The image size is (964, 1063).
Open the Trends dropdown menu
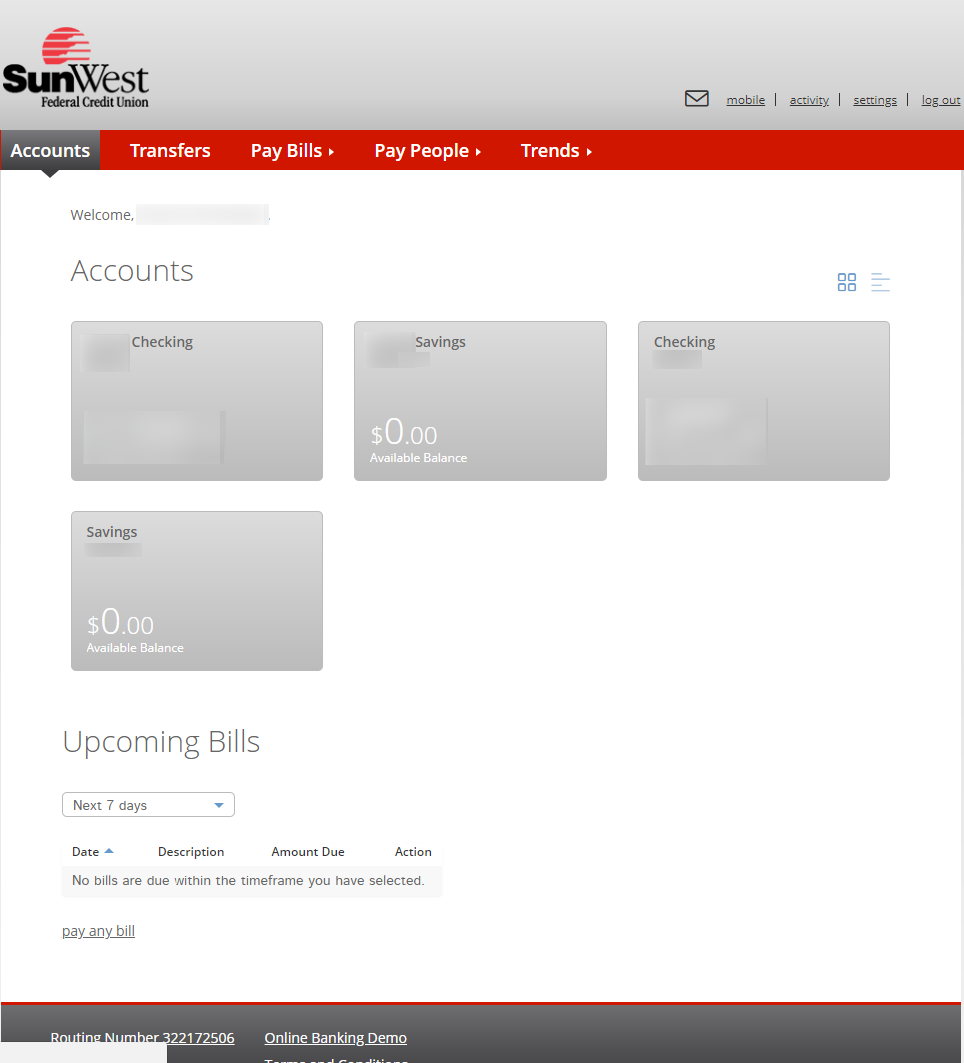[x=556, y=150]
